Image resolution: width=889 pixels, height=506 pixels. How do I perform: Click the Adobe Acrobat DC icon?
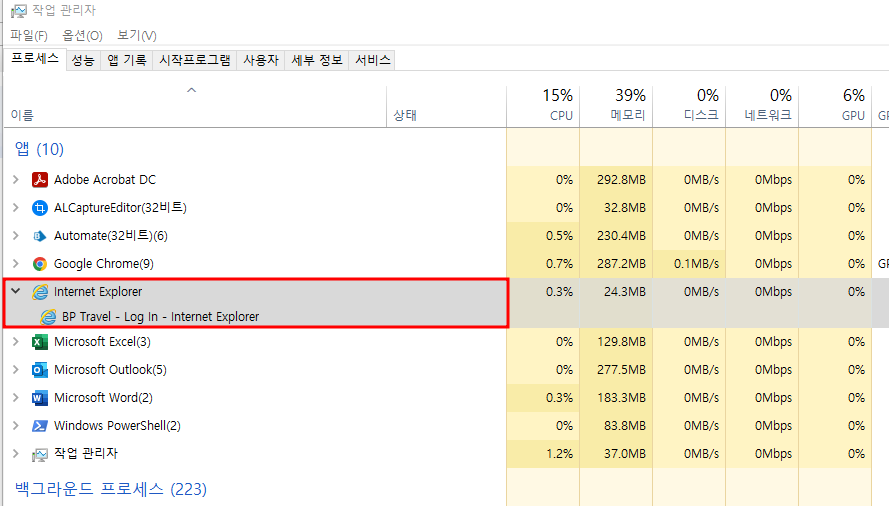pyautogui.click(x=40, y=180)
